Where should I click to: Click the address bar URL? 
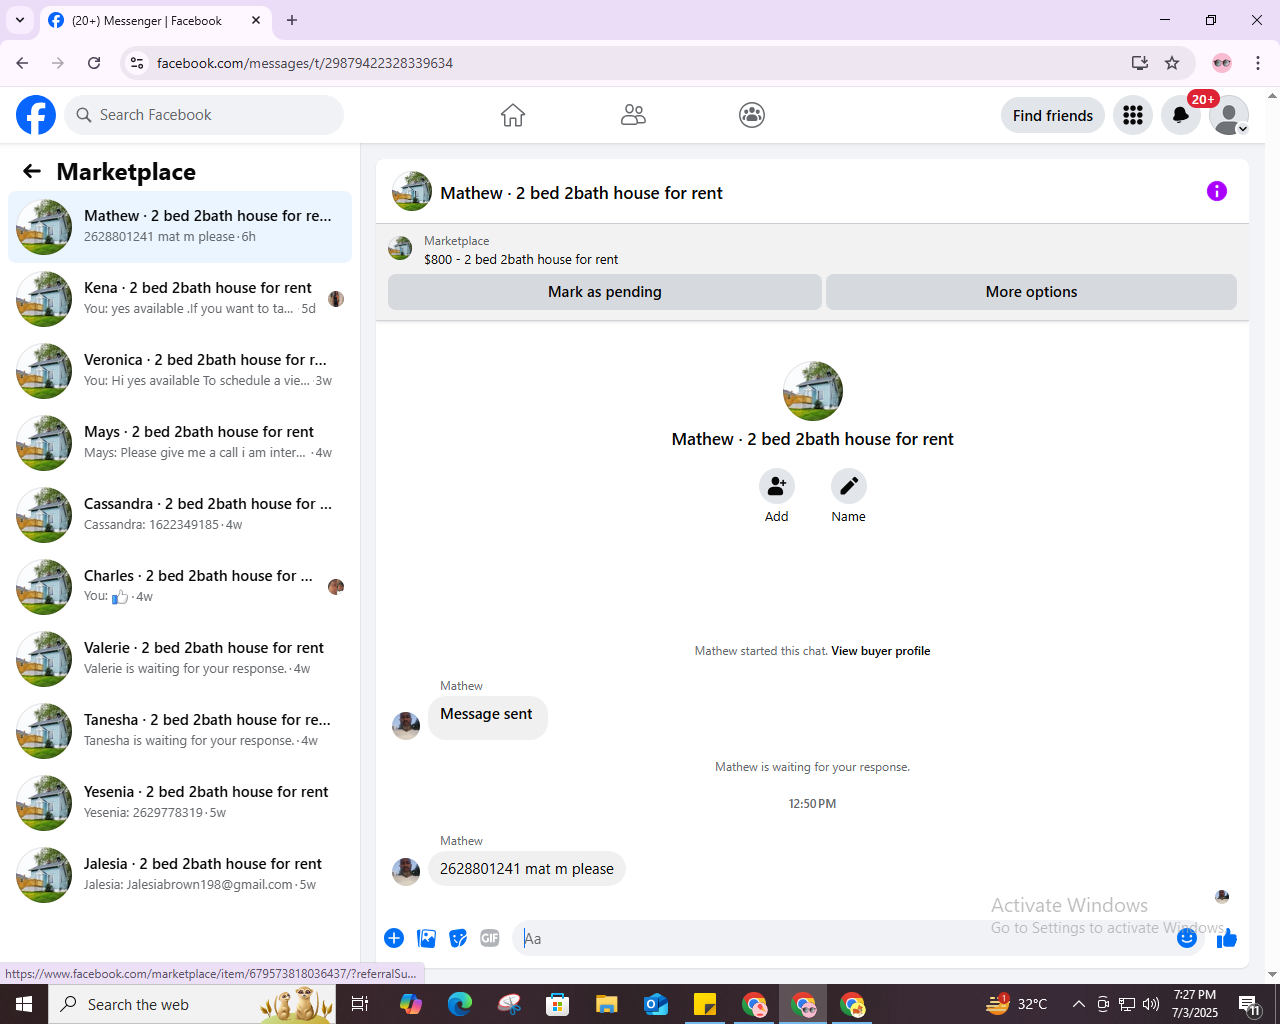coord(305,63)
